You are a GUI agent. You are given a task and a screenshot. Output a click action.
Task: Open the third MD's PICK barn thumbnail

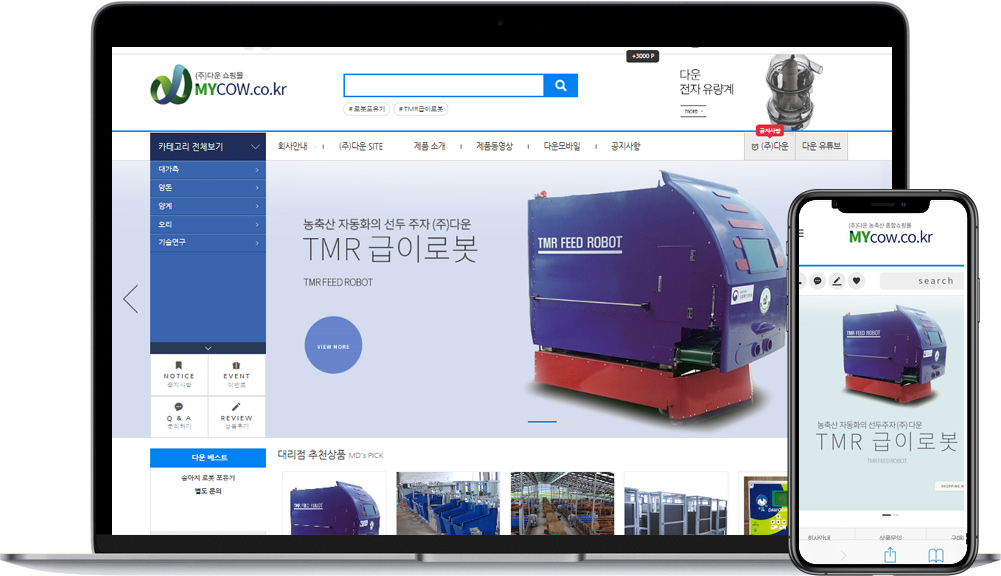coord(562,503)
